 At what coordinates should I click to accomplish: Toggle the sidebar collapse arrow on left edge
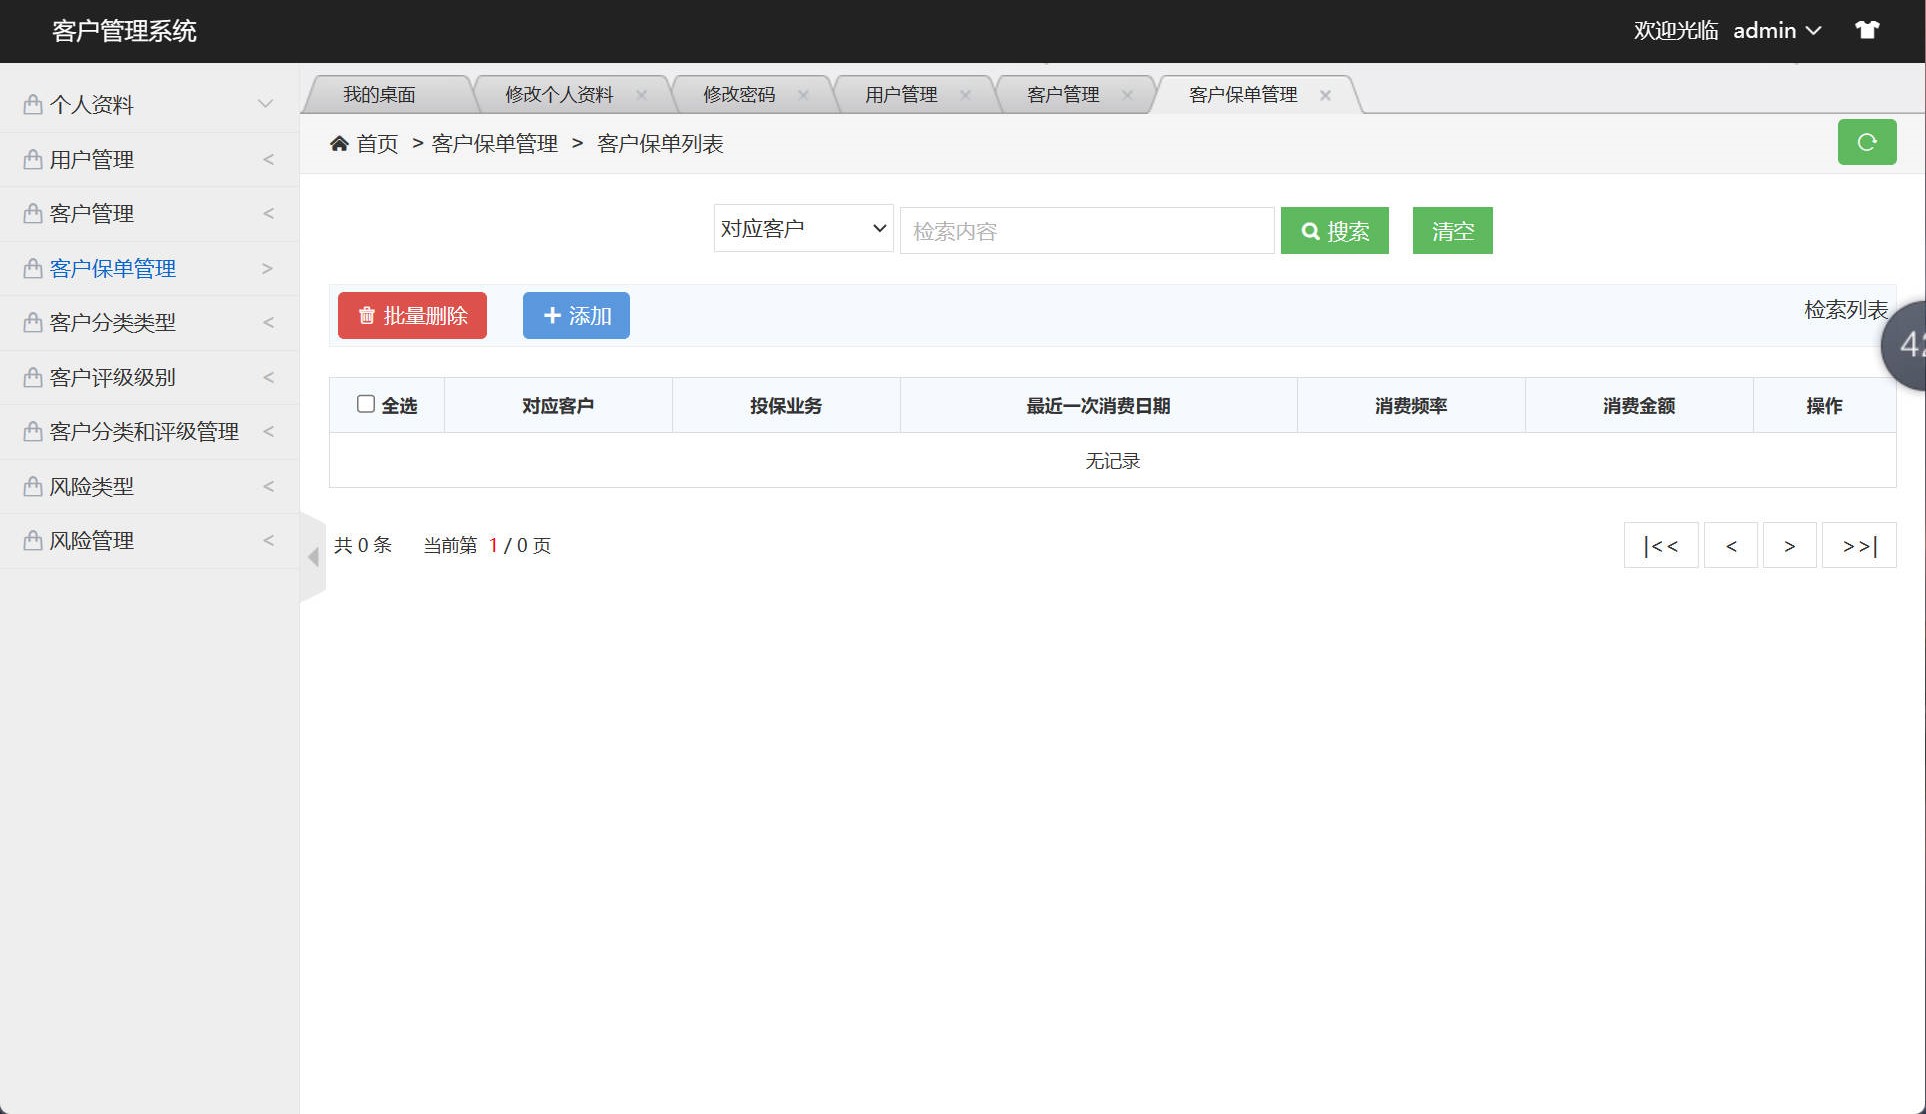(x=312, y=557)
